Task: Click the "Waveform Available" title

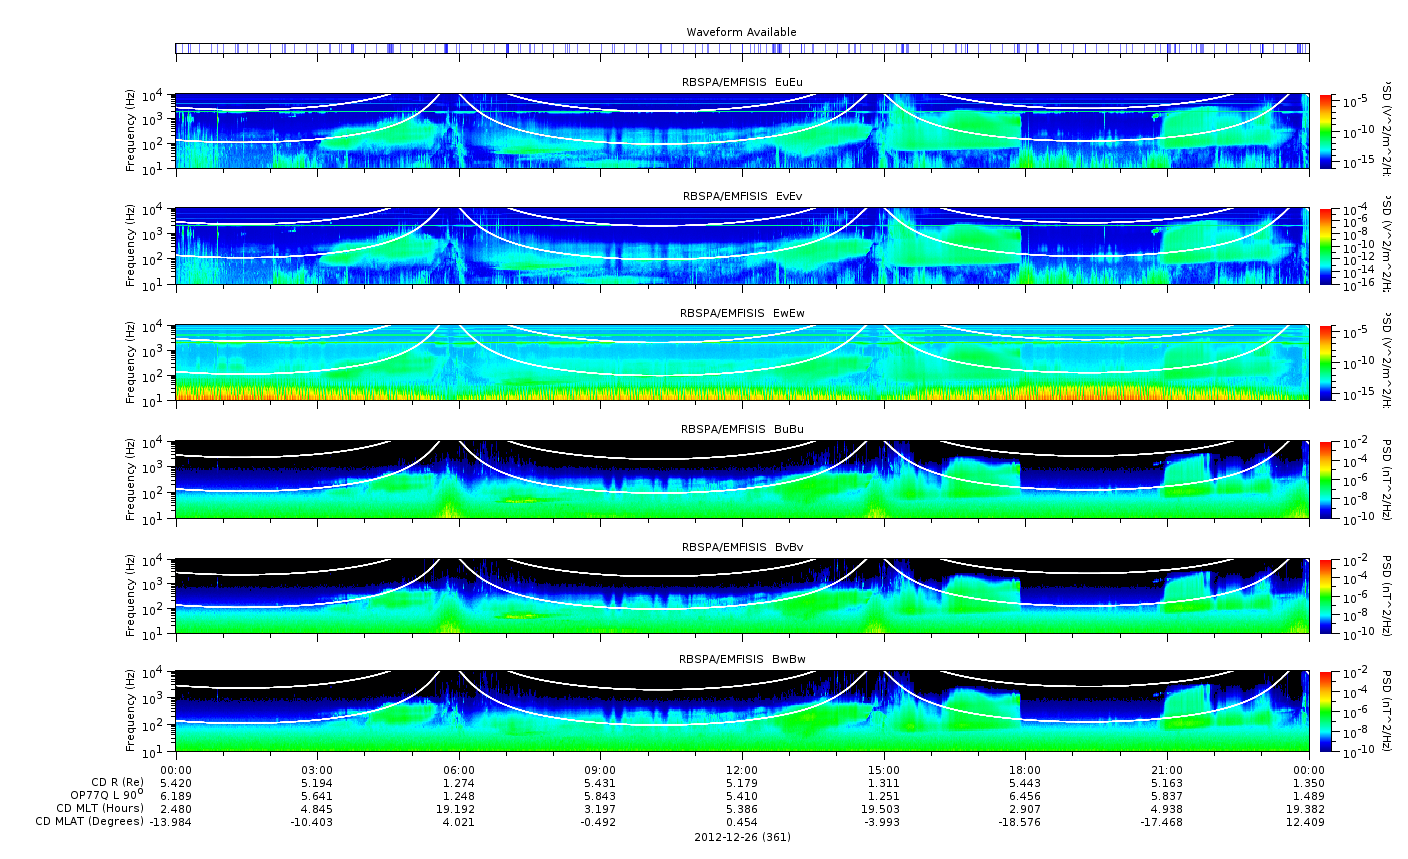Action: point(741,32)
